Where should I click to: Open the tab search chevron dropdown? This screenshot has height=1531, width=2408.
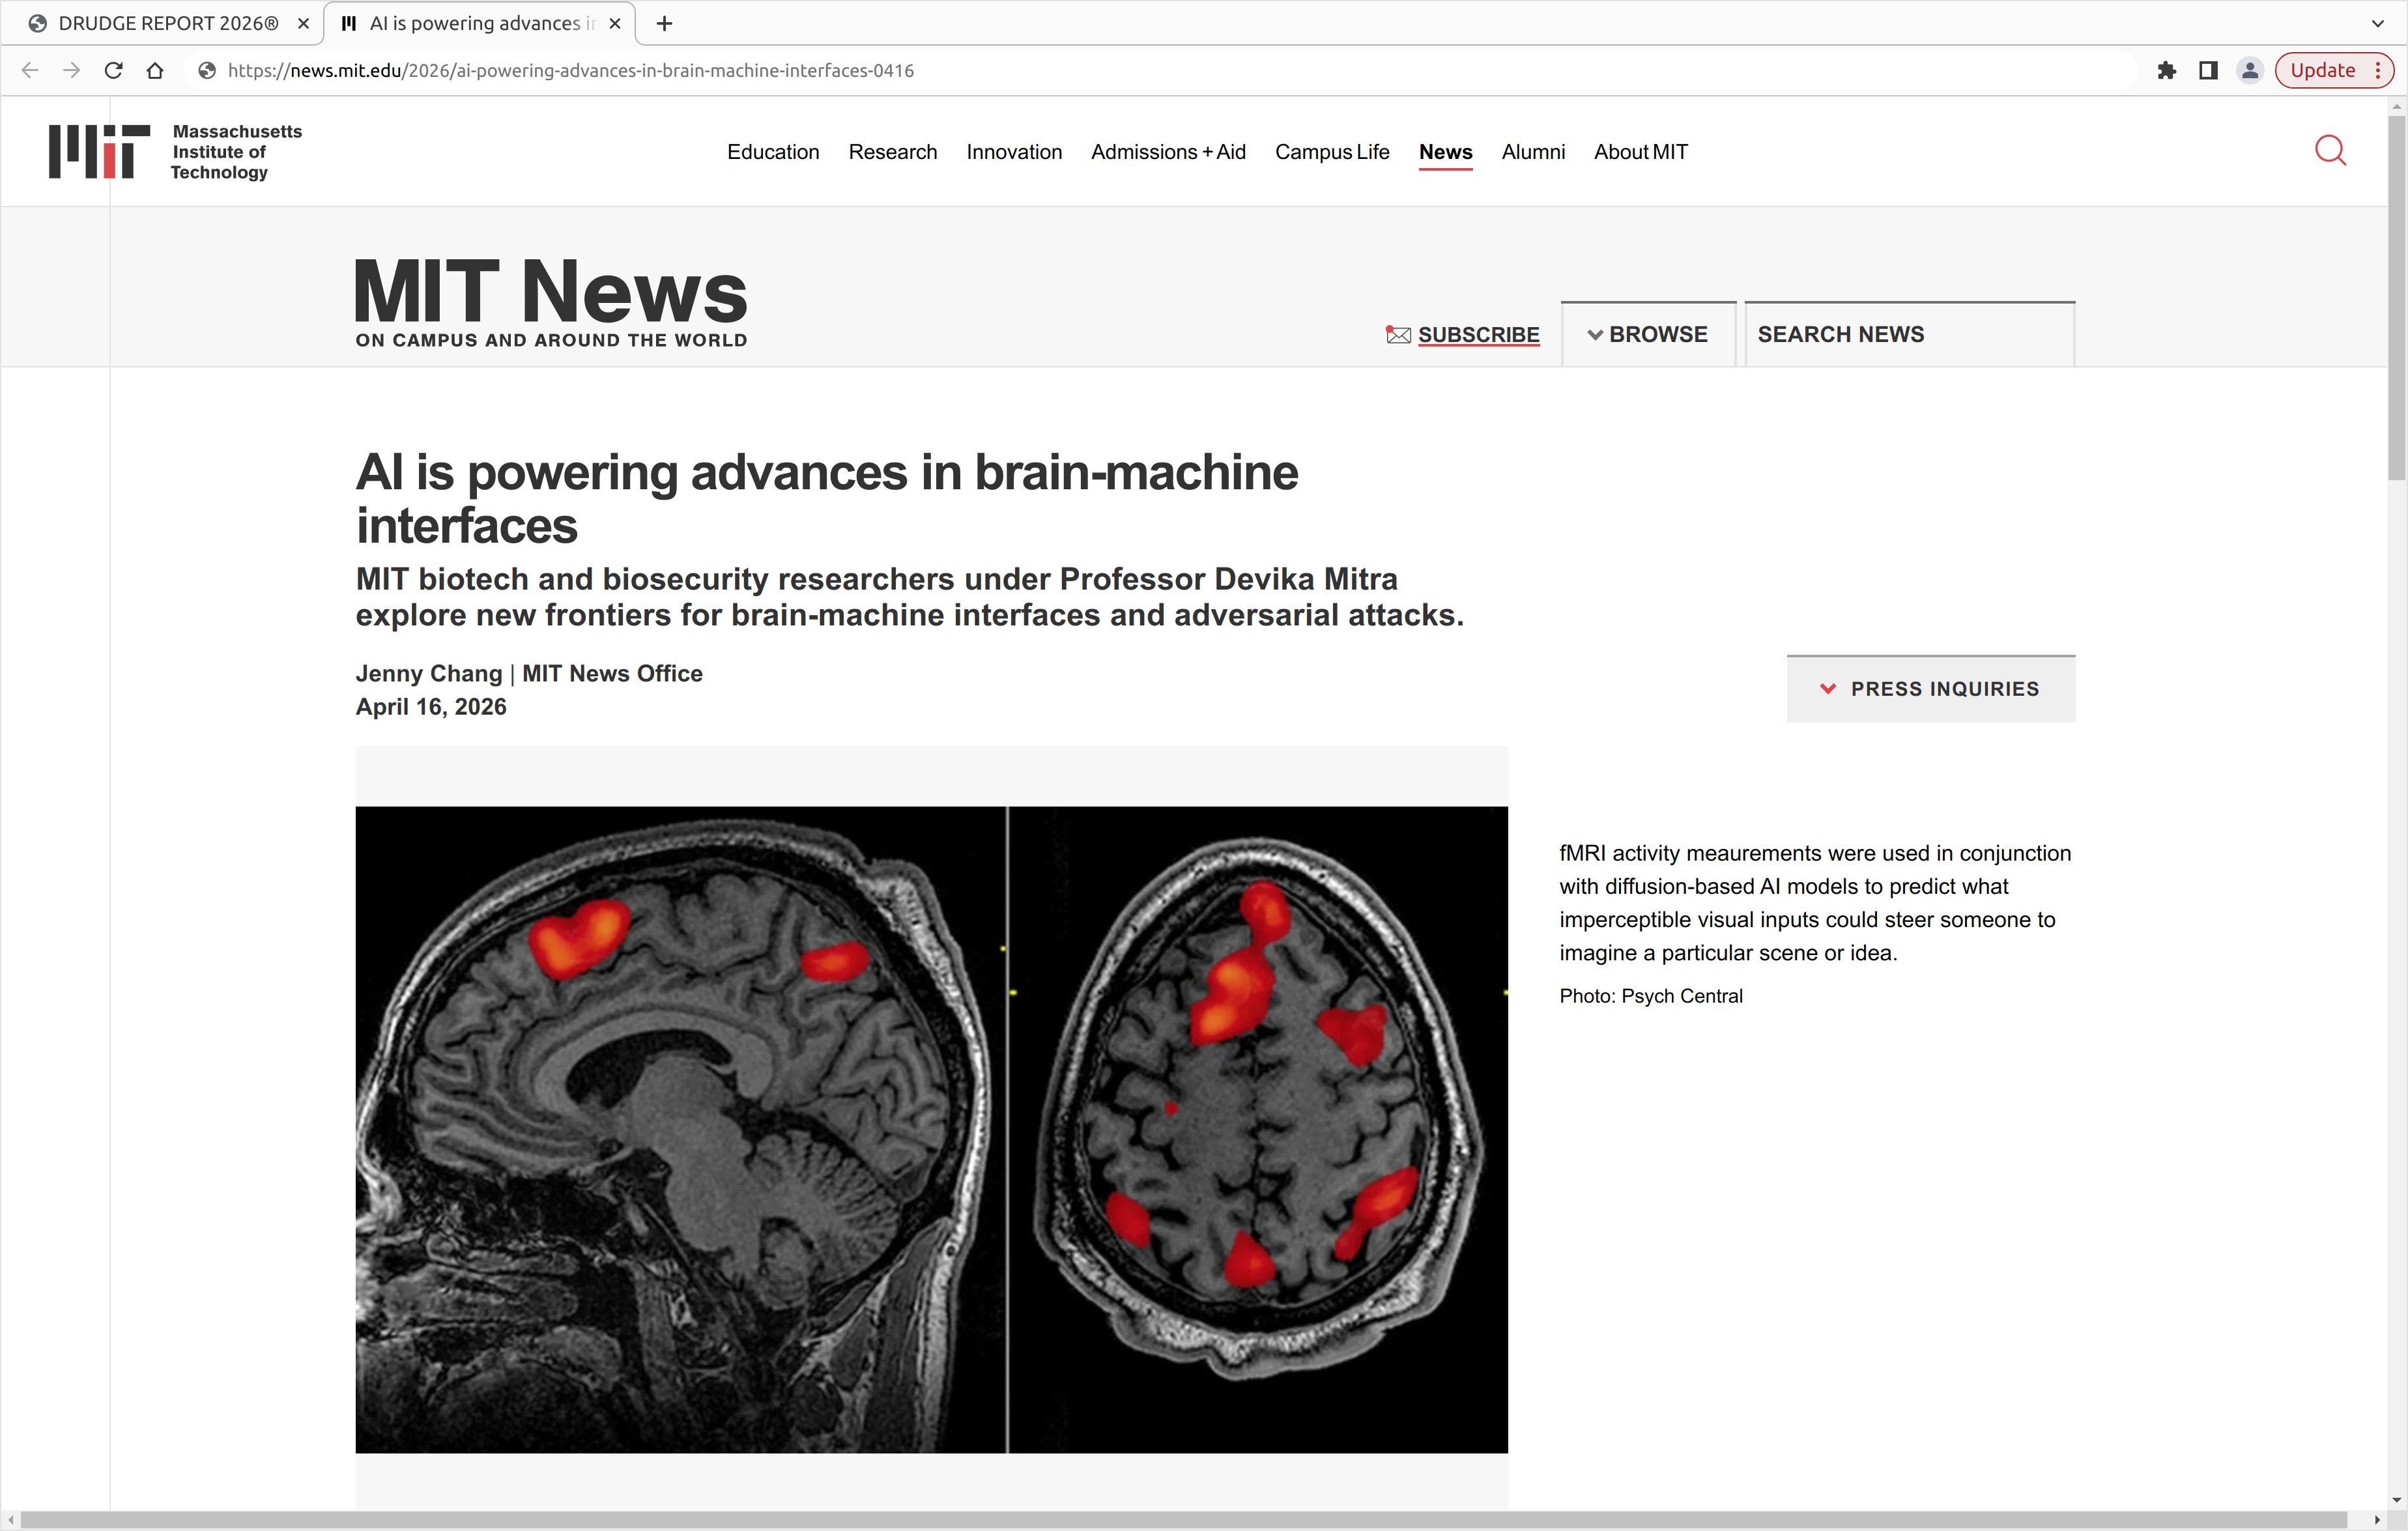pos(2377,23)
